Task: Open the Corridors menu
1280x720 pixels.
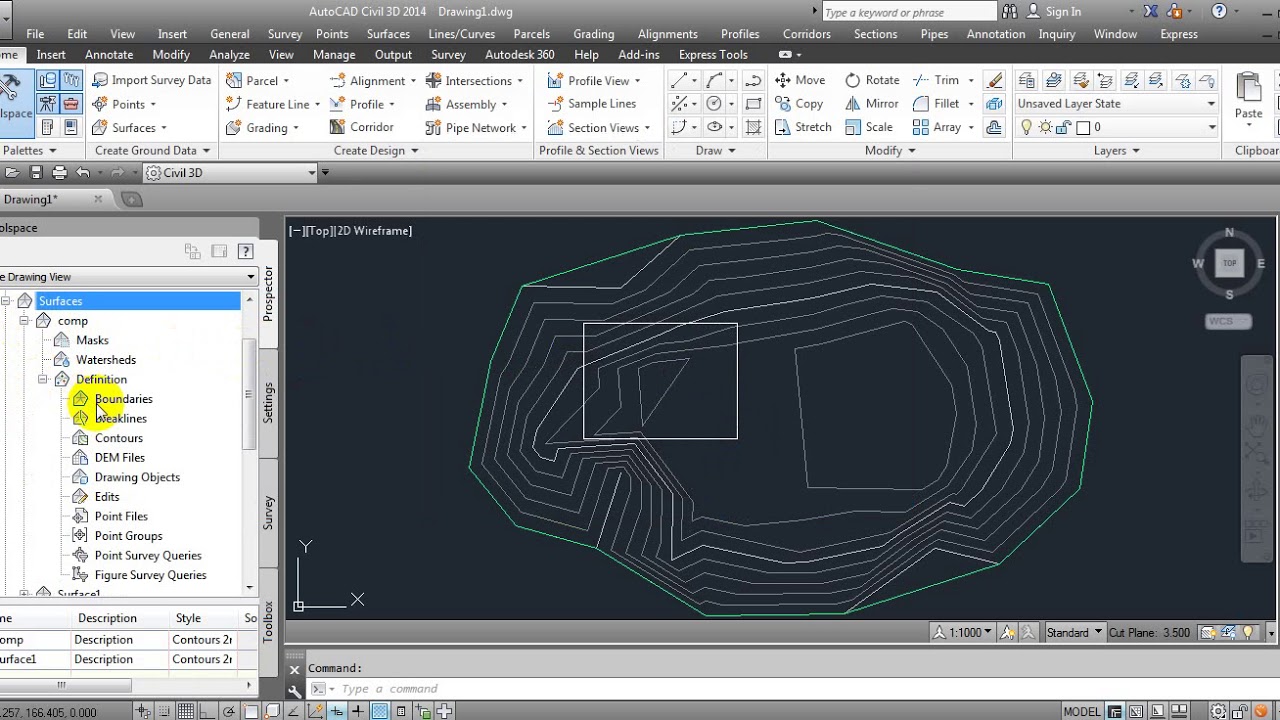Action: [x=806, y=34]
